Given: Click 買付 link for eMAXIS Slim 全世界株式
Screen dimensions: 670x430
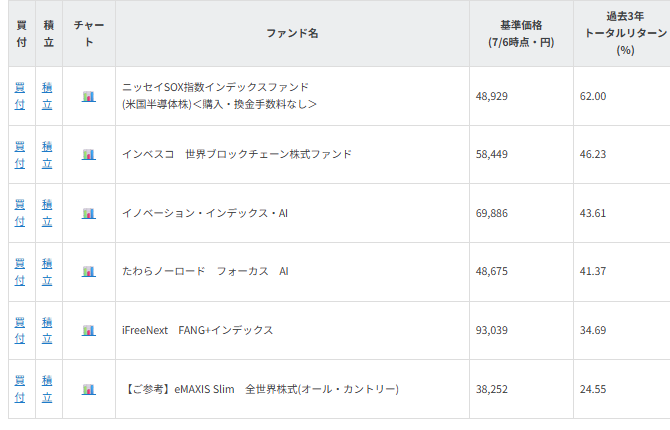Looking at the screenshot, I should click(x=20, y=389).
